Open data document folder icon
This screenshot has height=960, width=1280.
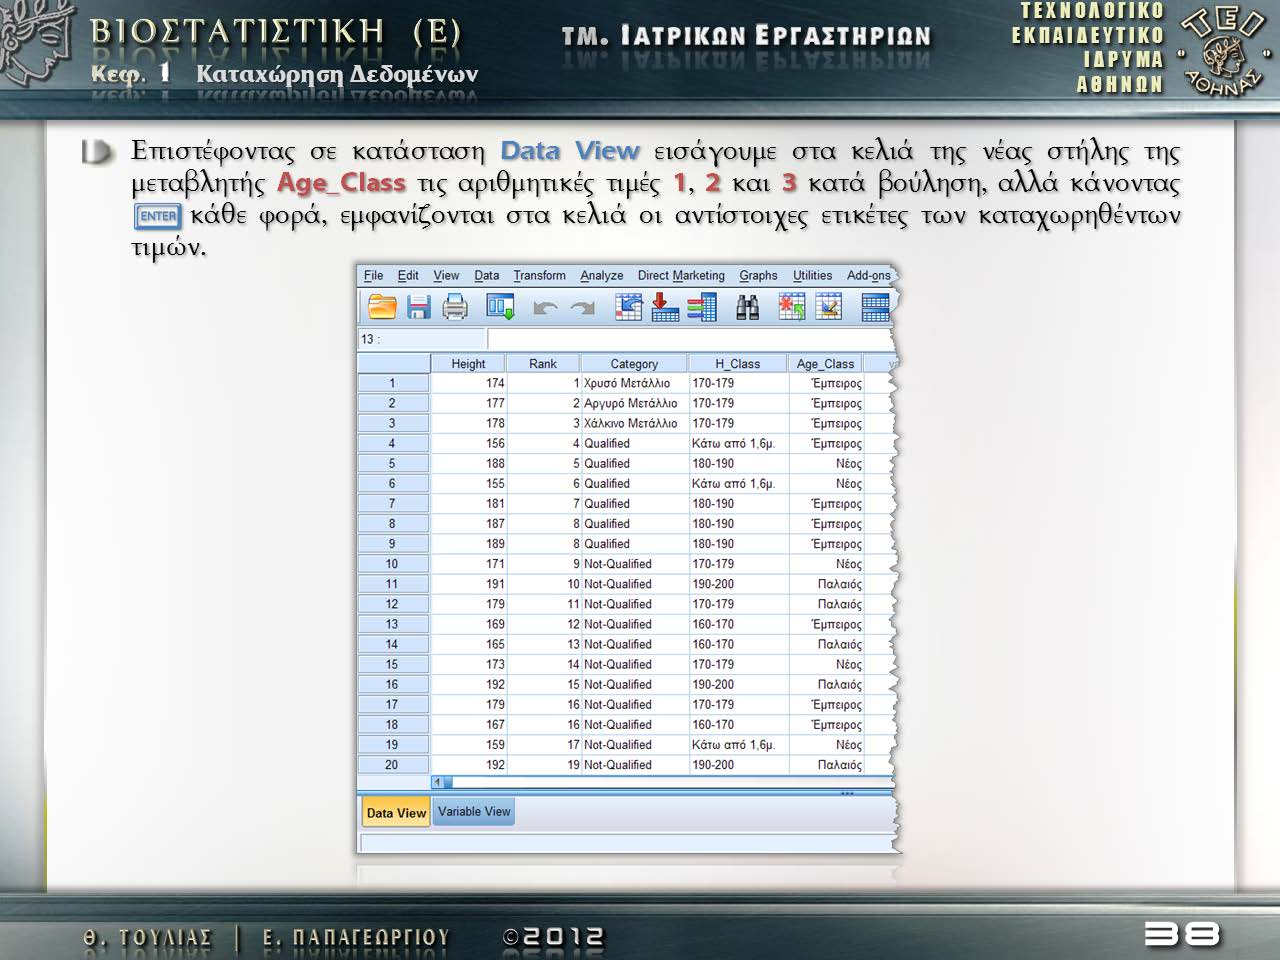[x=382, y=307]
